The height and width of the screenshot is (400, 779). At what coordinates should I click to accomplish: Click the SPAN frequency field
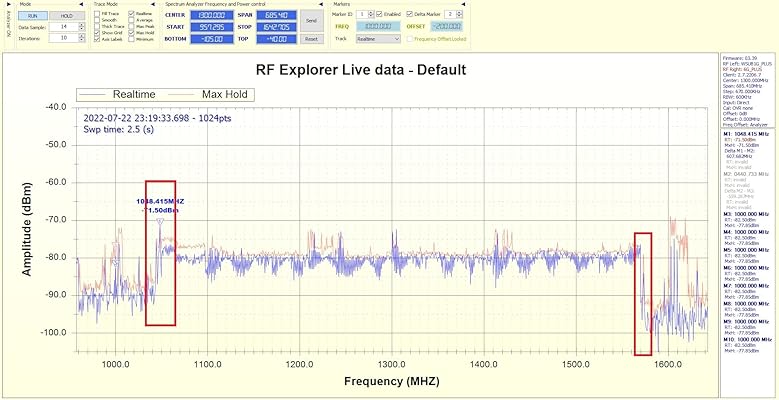[276, 15]
